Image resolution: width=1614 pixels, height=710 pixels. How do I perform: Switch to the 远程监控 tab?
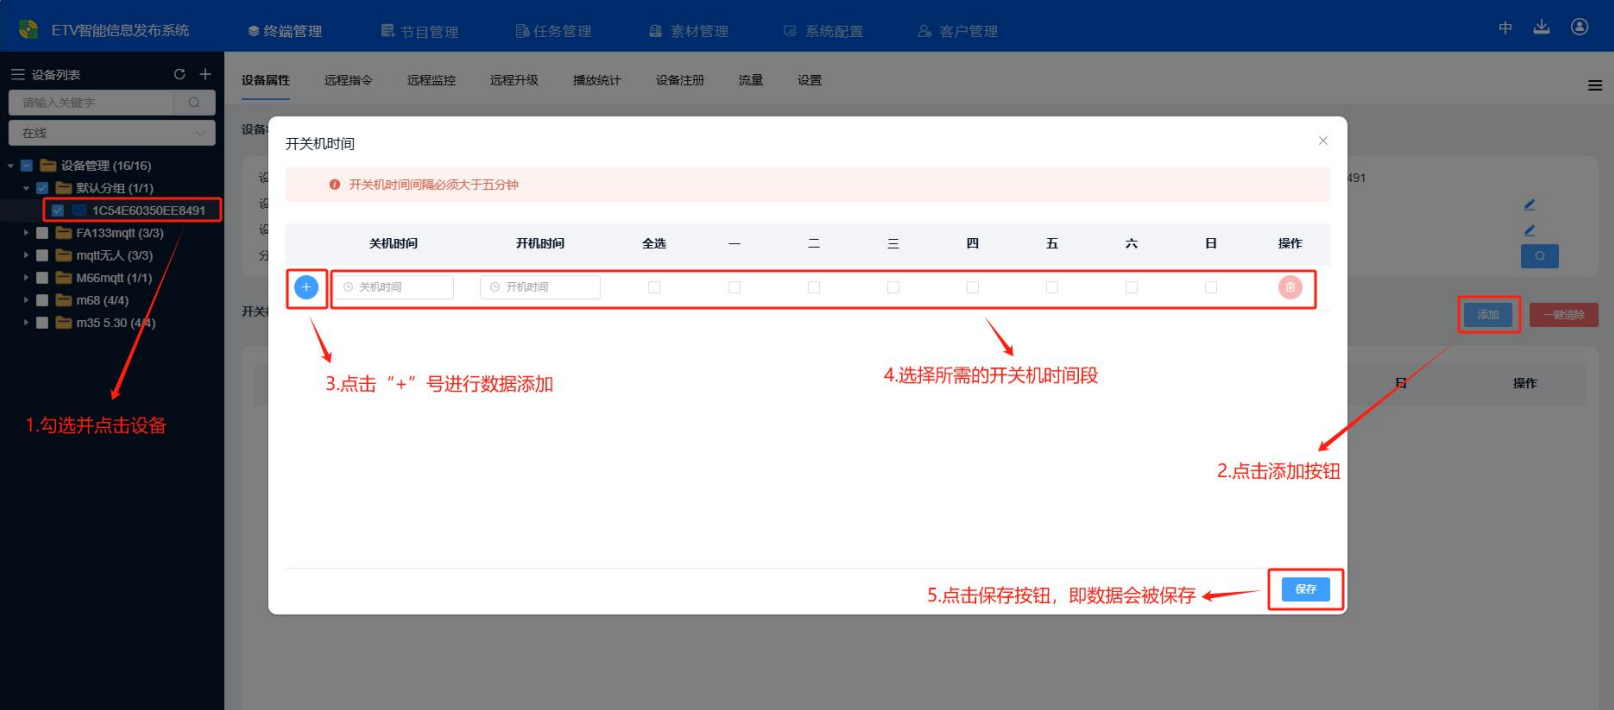pos(431,80)
